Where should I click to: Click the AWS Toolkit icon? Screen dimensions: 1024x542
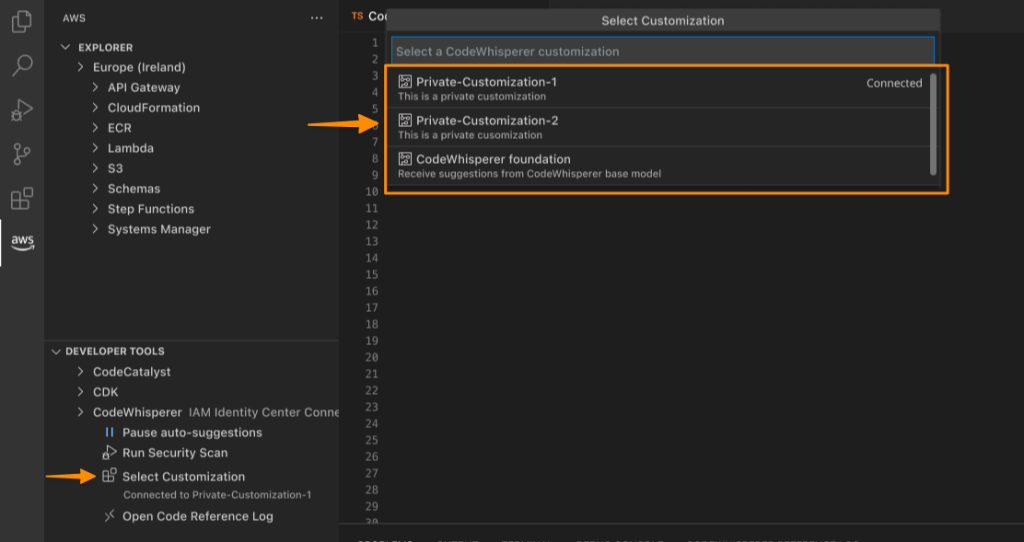[x=22, y=242]
